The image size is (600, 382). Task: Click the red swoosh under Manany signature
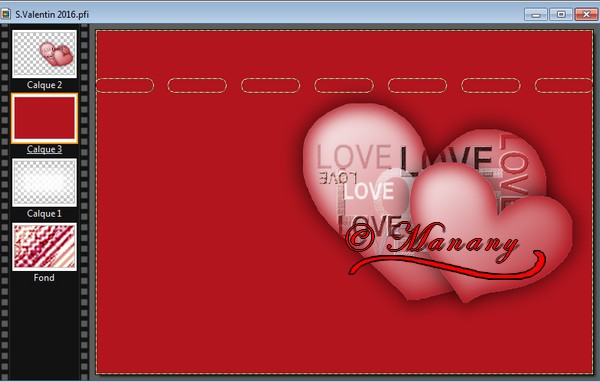pos(447,265)
